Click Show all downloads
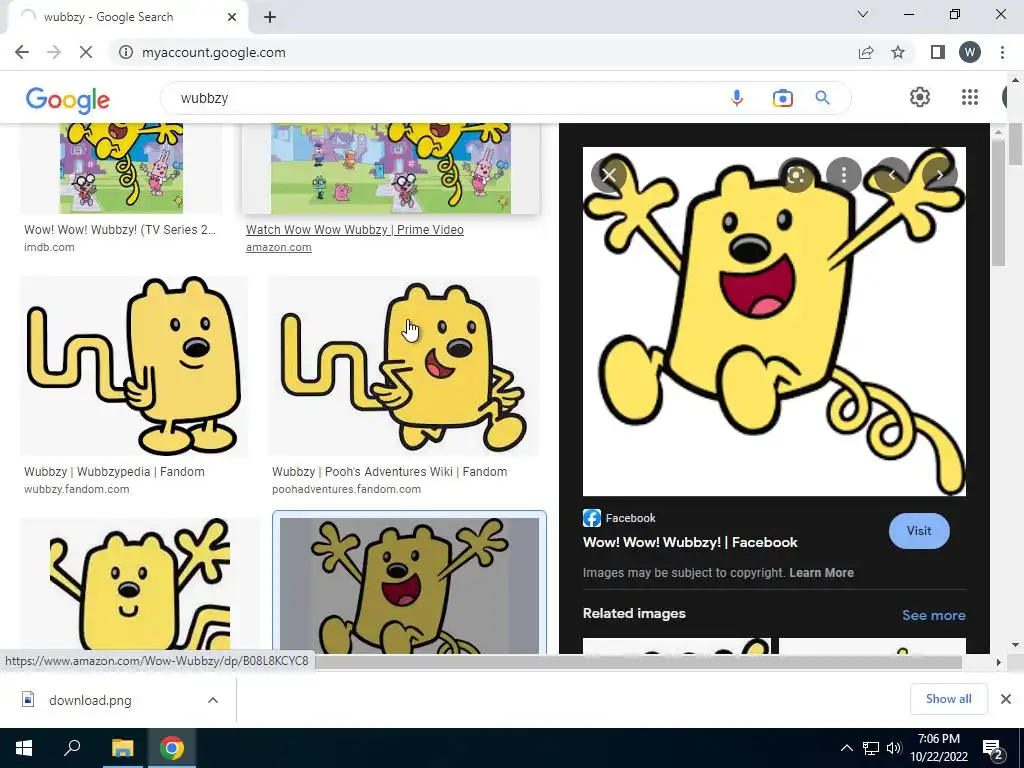This screenshot has height=768, width=1024. [x=948, y=699]
